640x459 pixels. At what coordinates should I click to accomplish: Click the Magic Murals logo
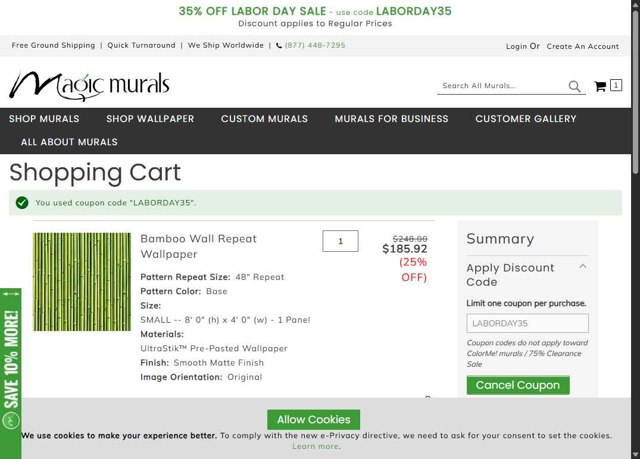(89, 85)
